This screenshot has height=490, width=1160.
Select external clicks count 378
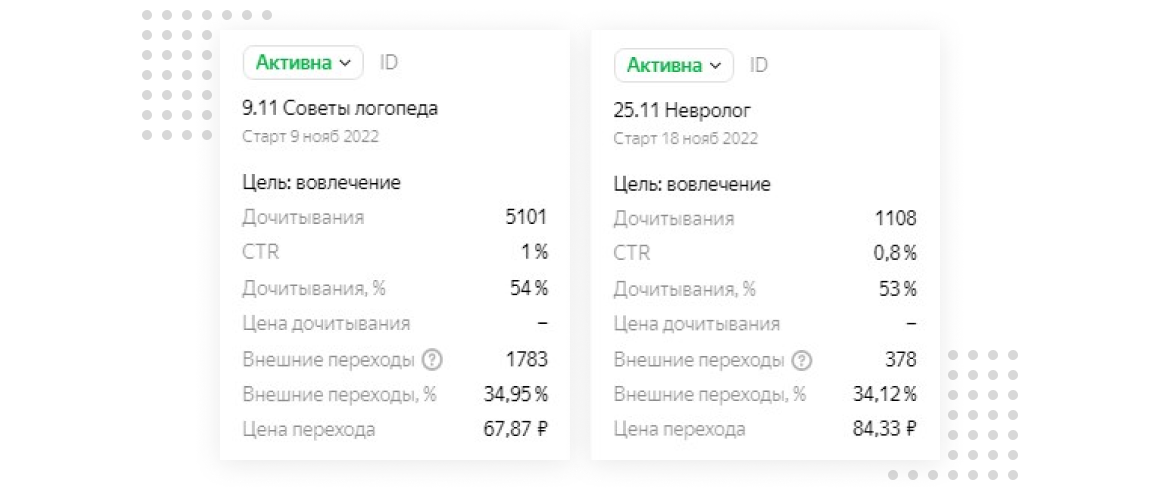tap(901, 360)
